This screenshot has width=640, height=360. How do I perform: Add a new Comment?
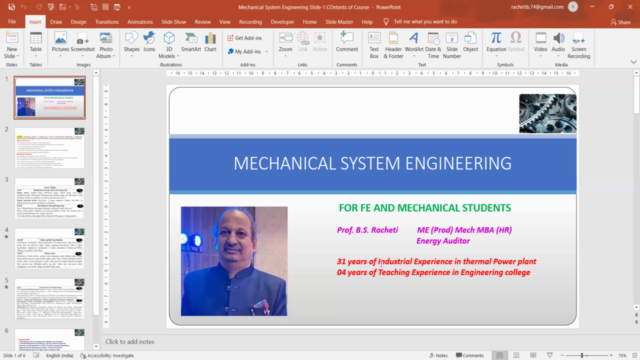(x=347, y=42)
